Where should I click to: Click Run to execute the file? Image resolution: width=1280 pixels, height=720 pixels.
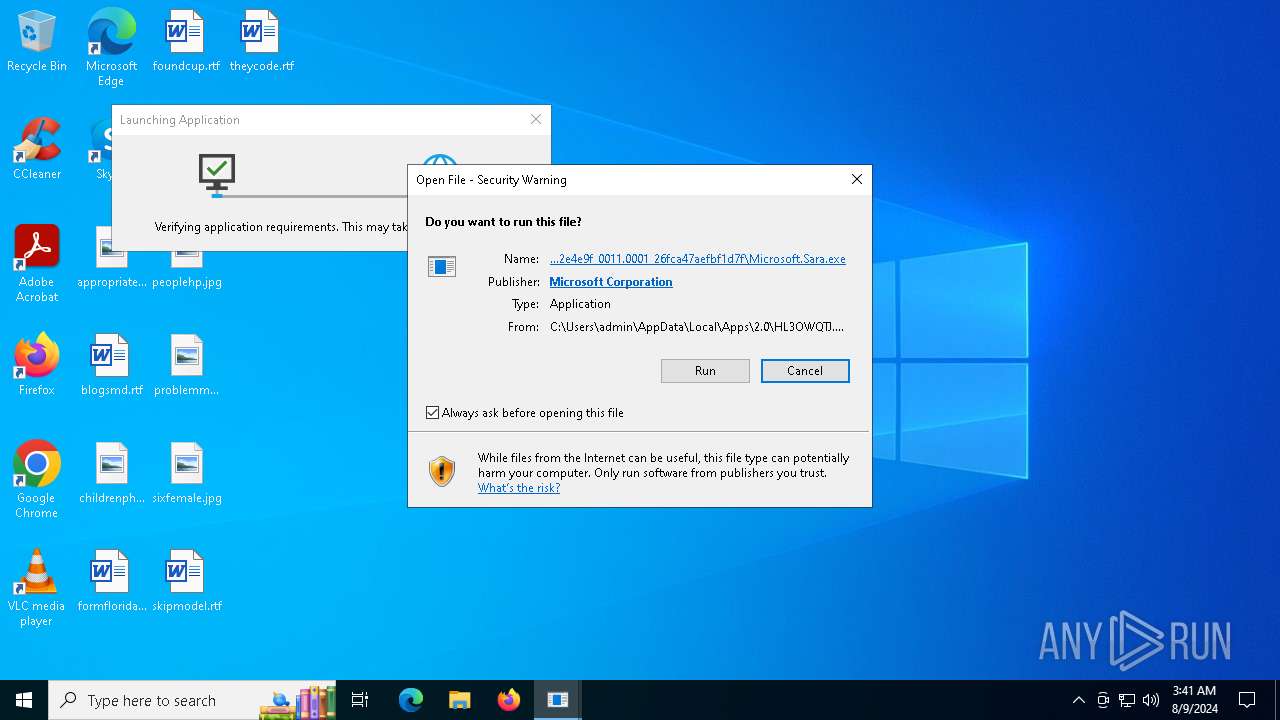(x=705, y=371)
